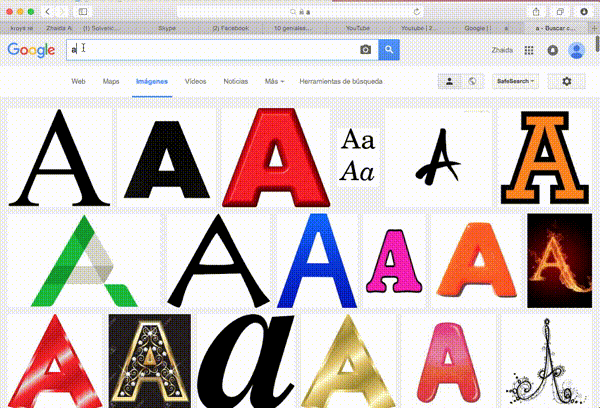
Task: Switch to Maps results tab
Action: pos(111,81)
